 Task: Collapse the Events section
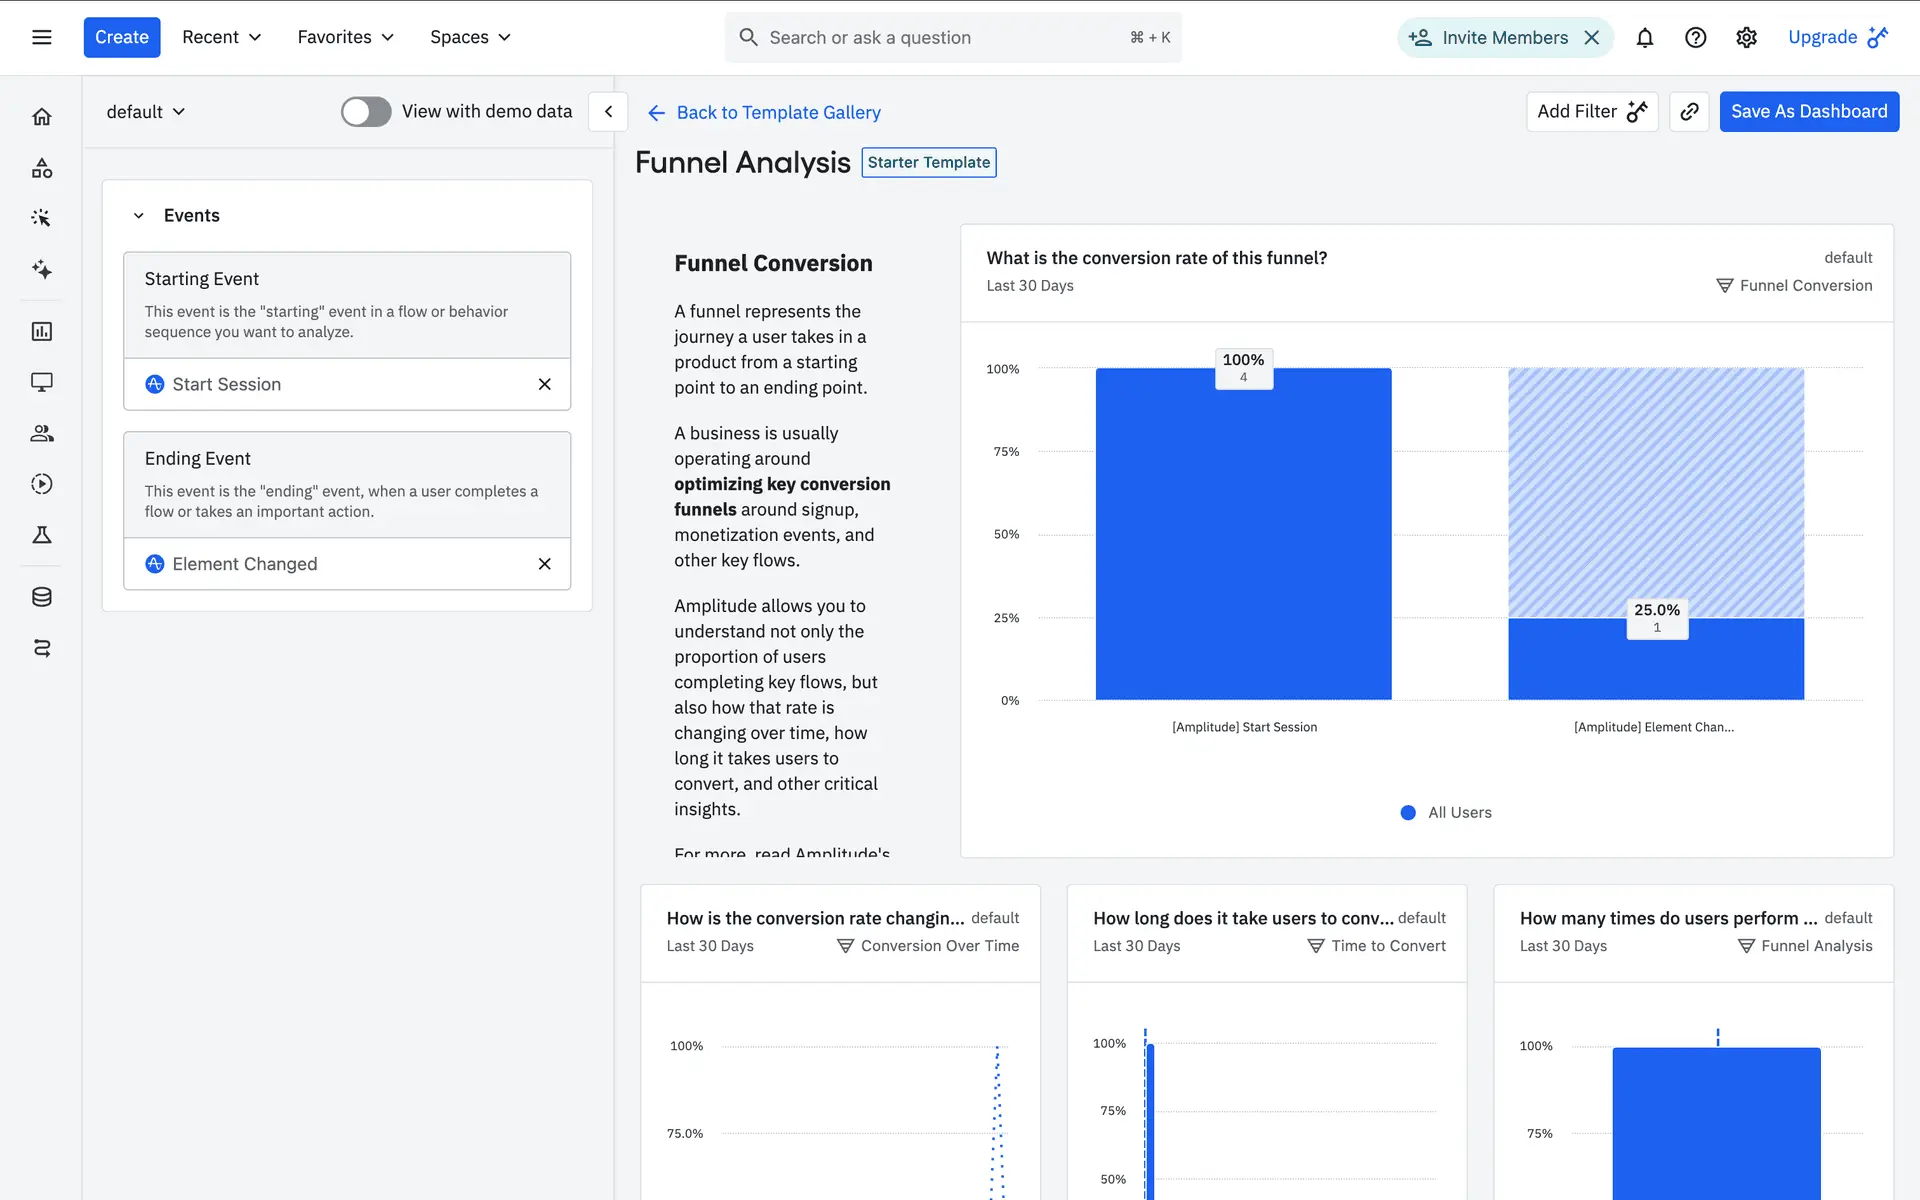coord(139,216)
